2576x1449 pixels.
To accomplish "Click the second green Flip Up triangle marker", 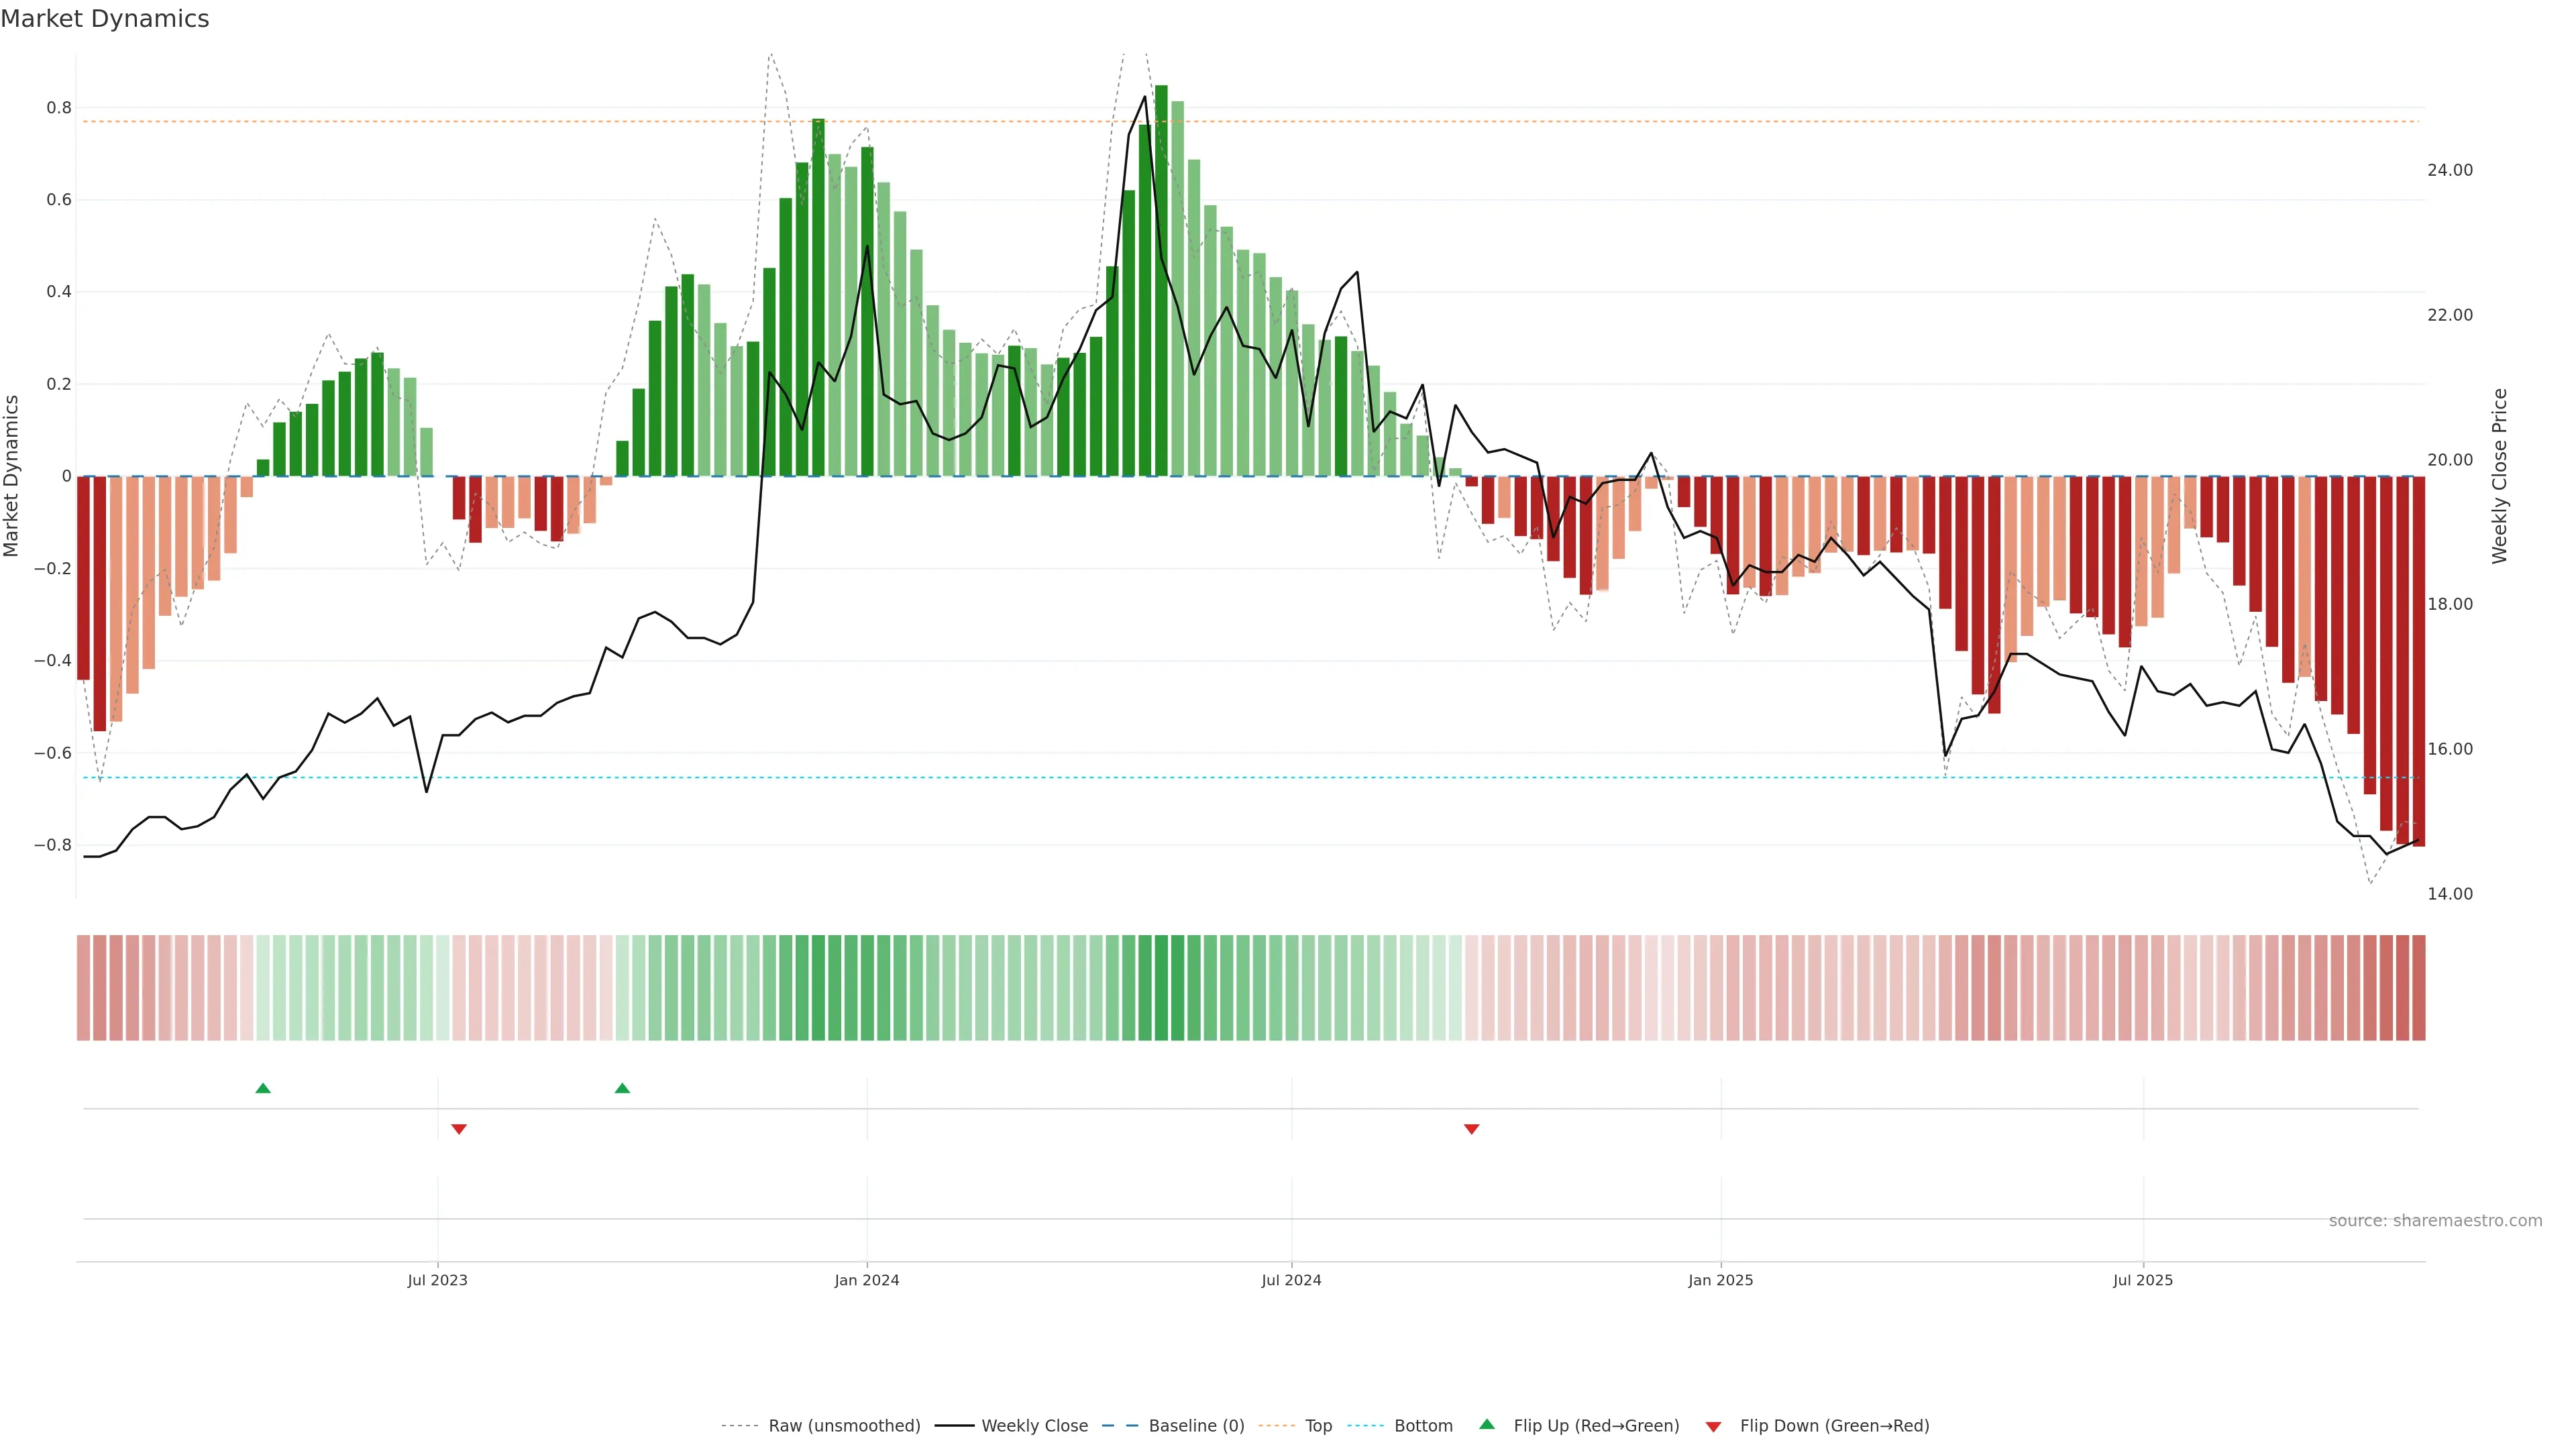I will [622, 1088].
